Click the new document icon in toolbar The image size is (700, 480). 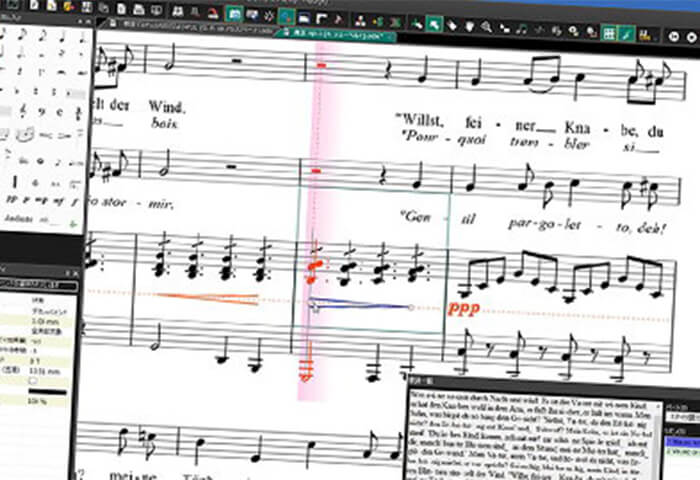(x=36, y=5)
